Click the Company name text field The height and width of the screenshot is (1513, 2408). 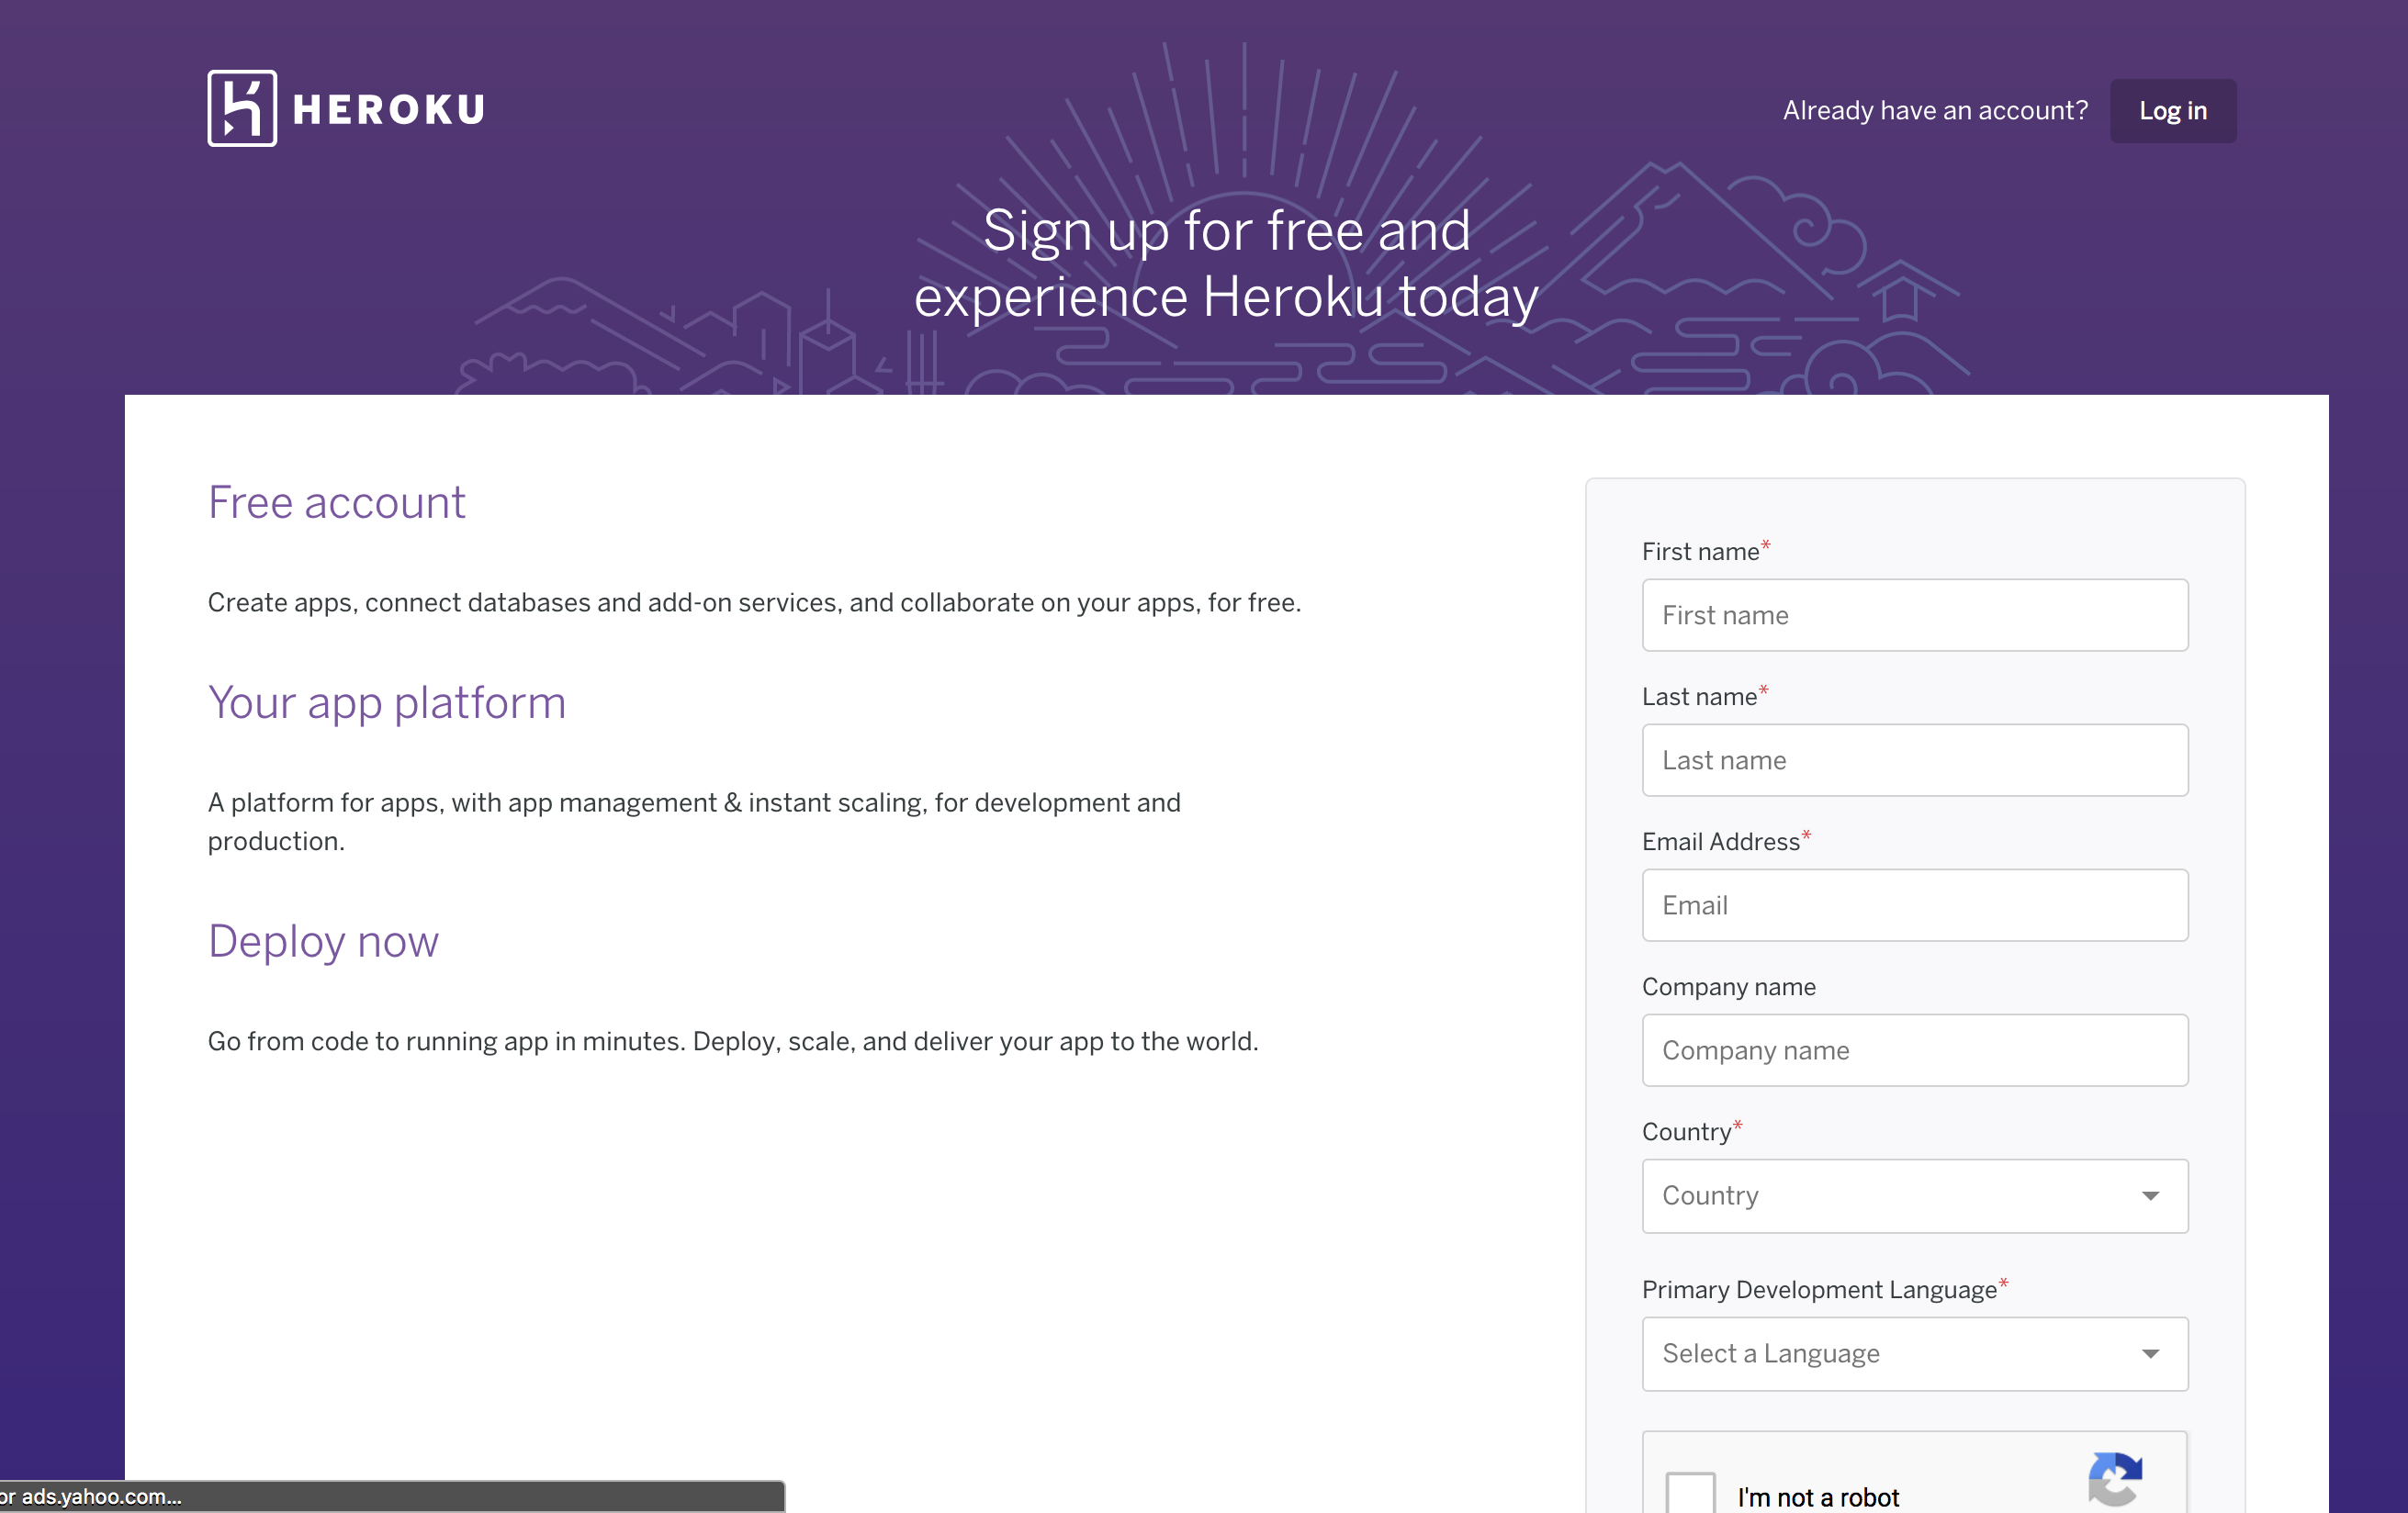[1914, 1050]
